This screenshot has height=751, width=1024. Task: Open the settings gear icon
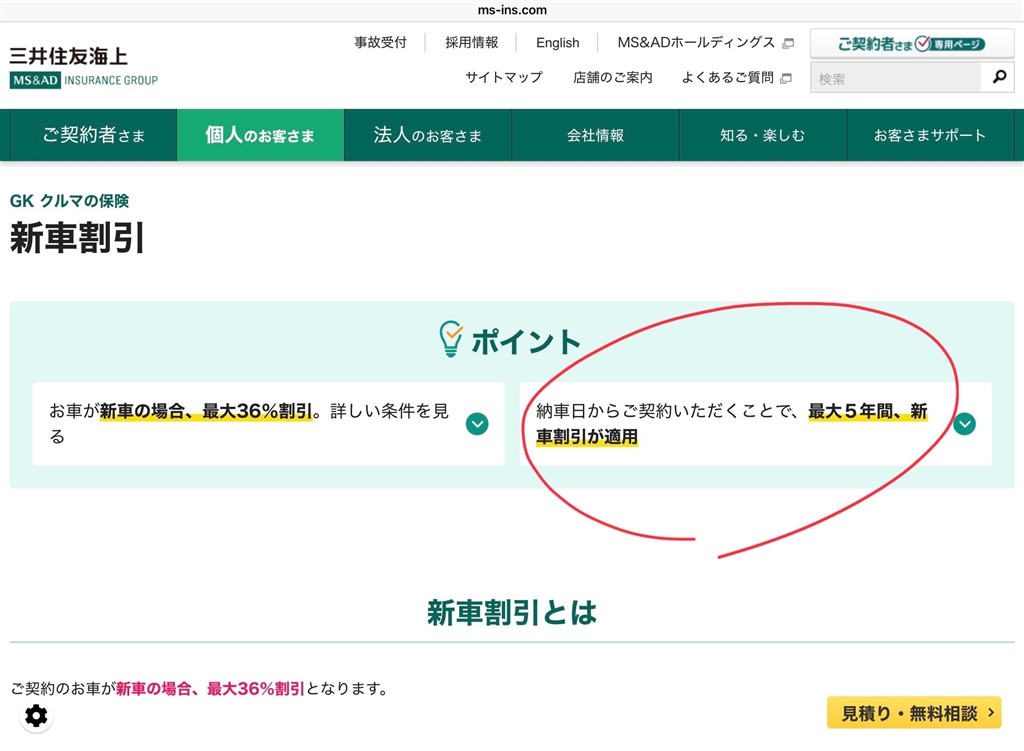point(36,716)
